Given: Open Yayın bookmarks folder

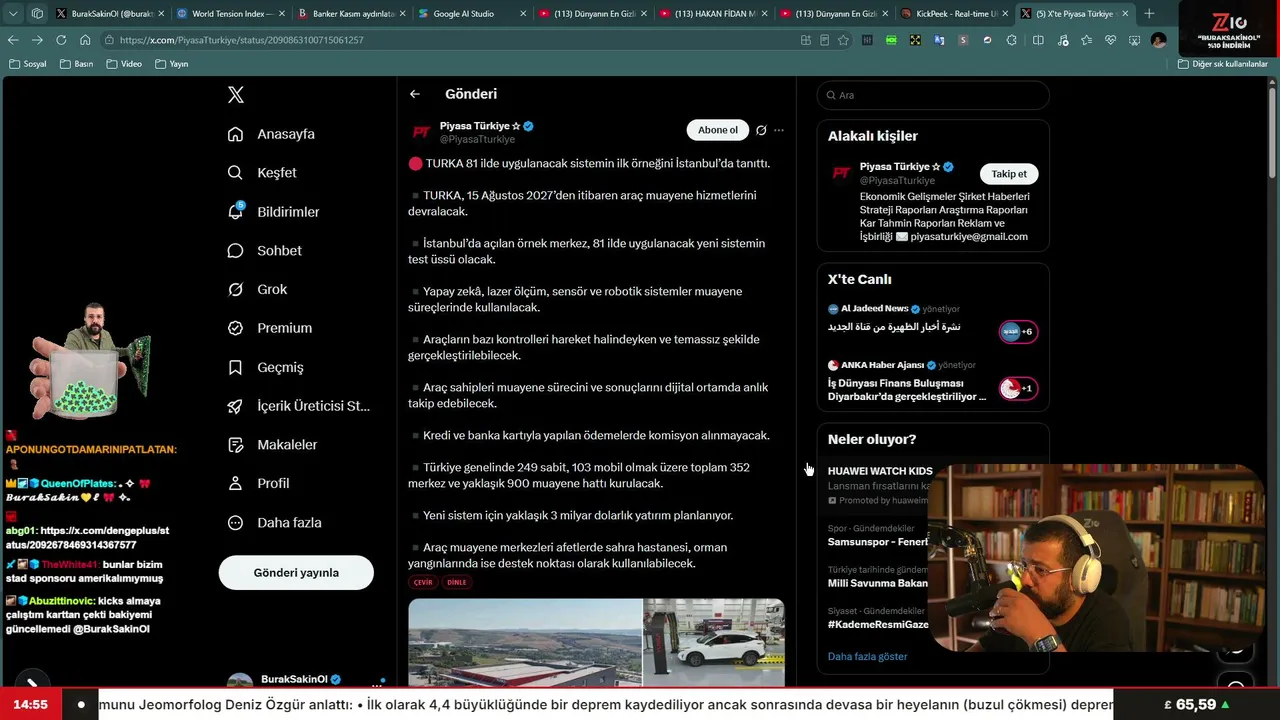Looking at the screenshot, I should pyautogui.click(x=171, y=64).
